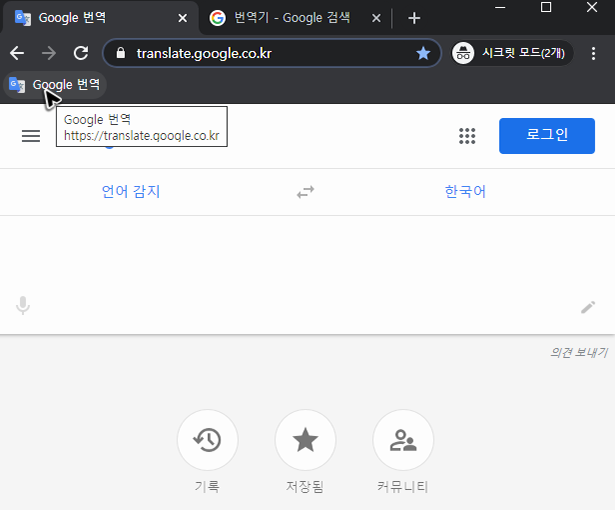Open a new browser tab

(414, 18)
